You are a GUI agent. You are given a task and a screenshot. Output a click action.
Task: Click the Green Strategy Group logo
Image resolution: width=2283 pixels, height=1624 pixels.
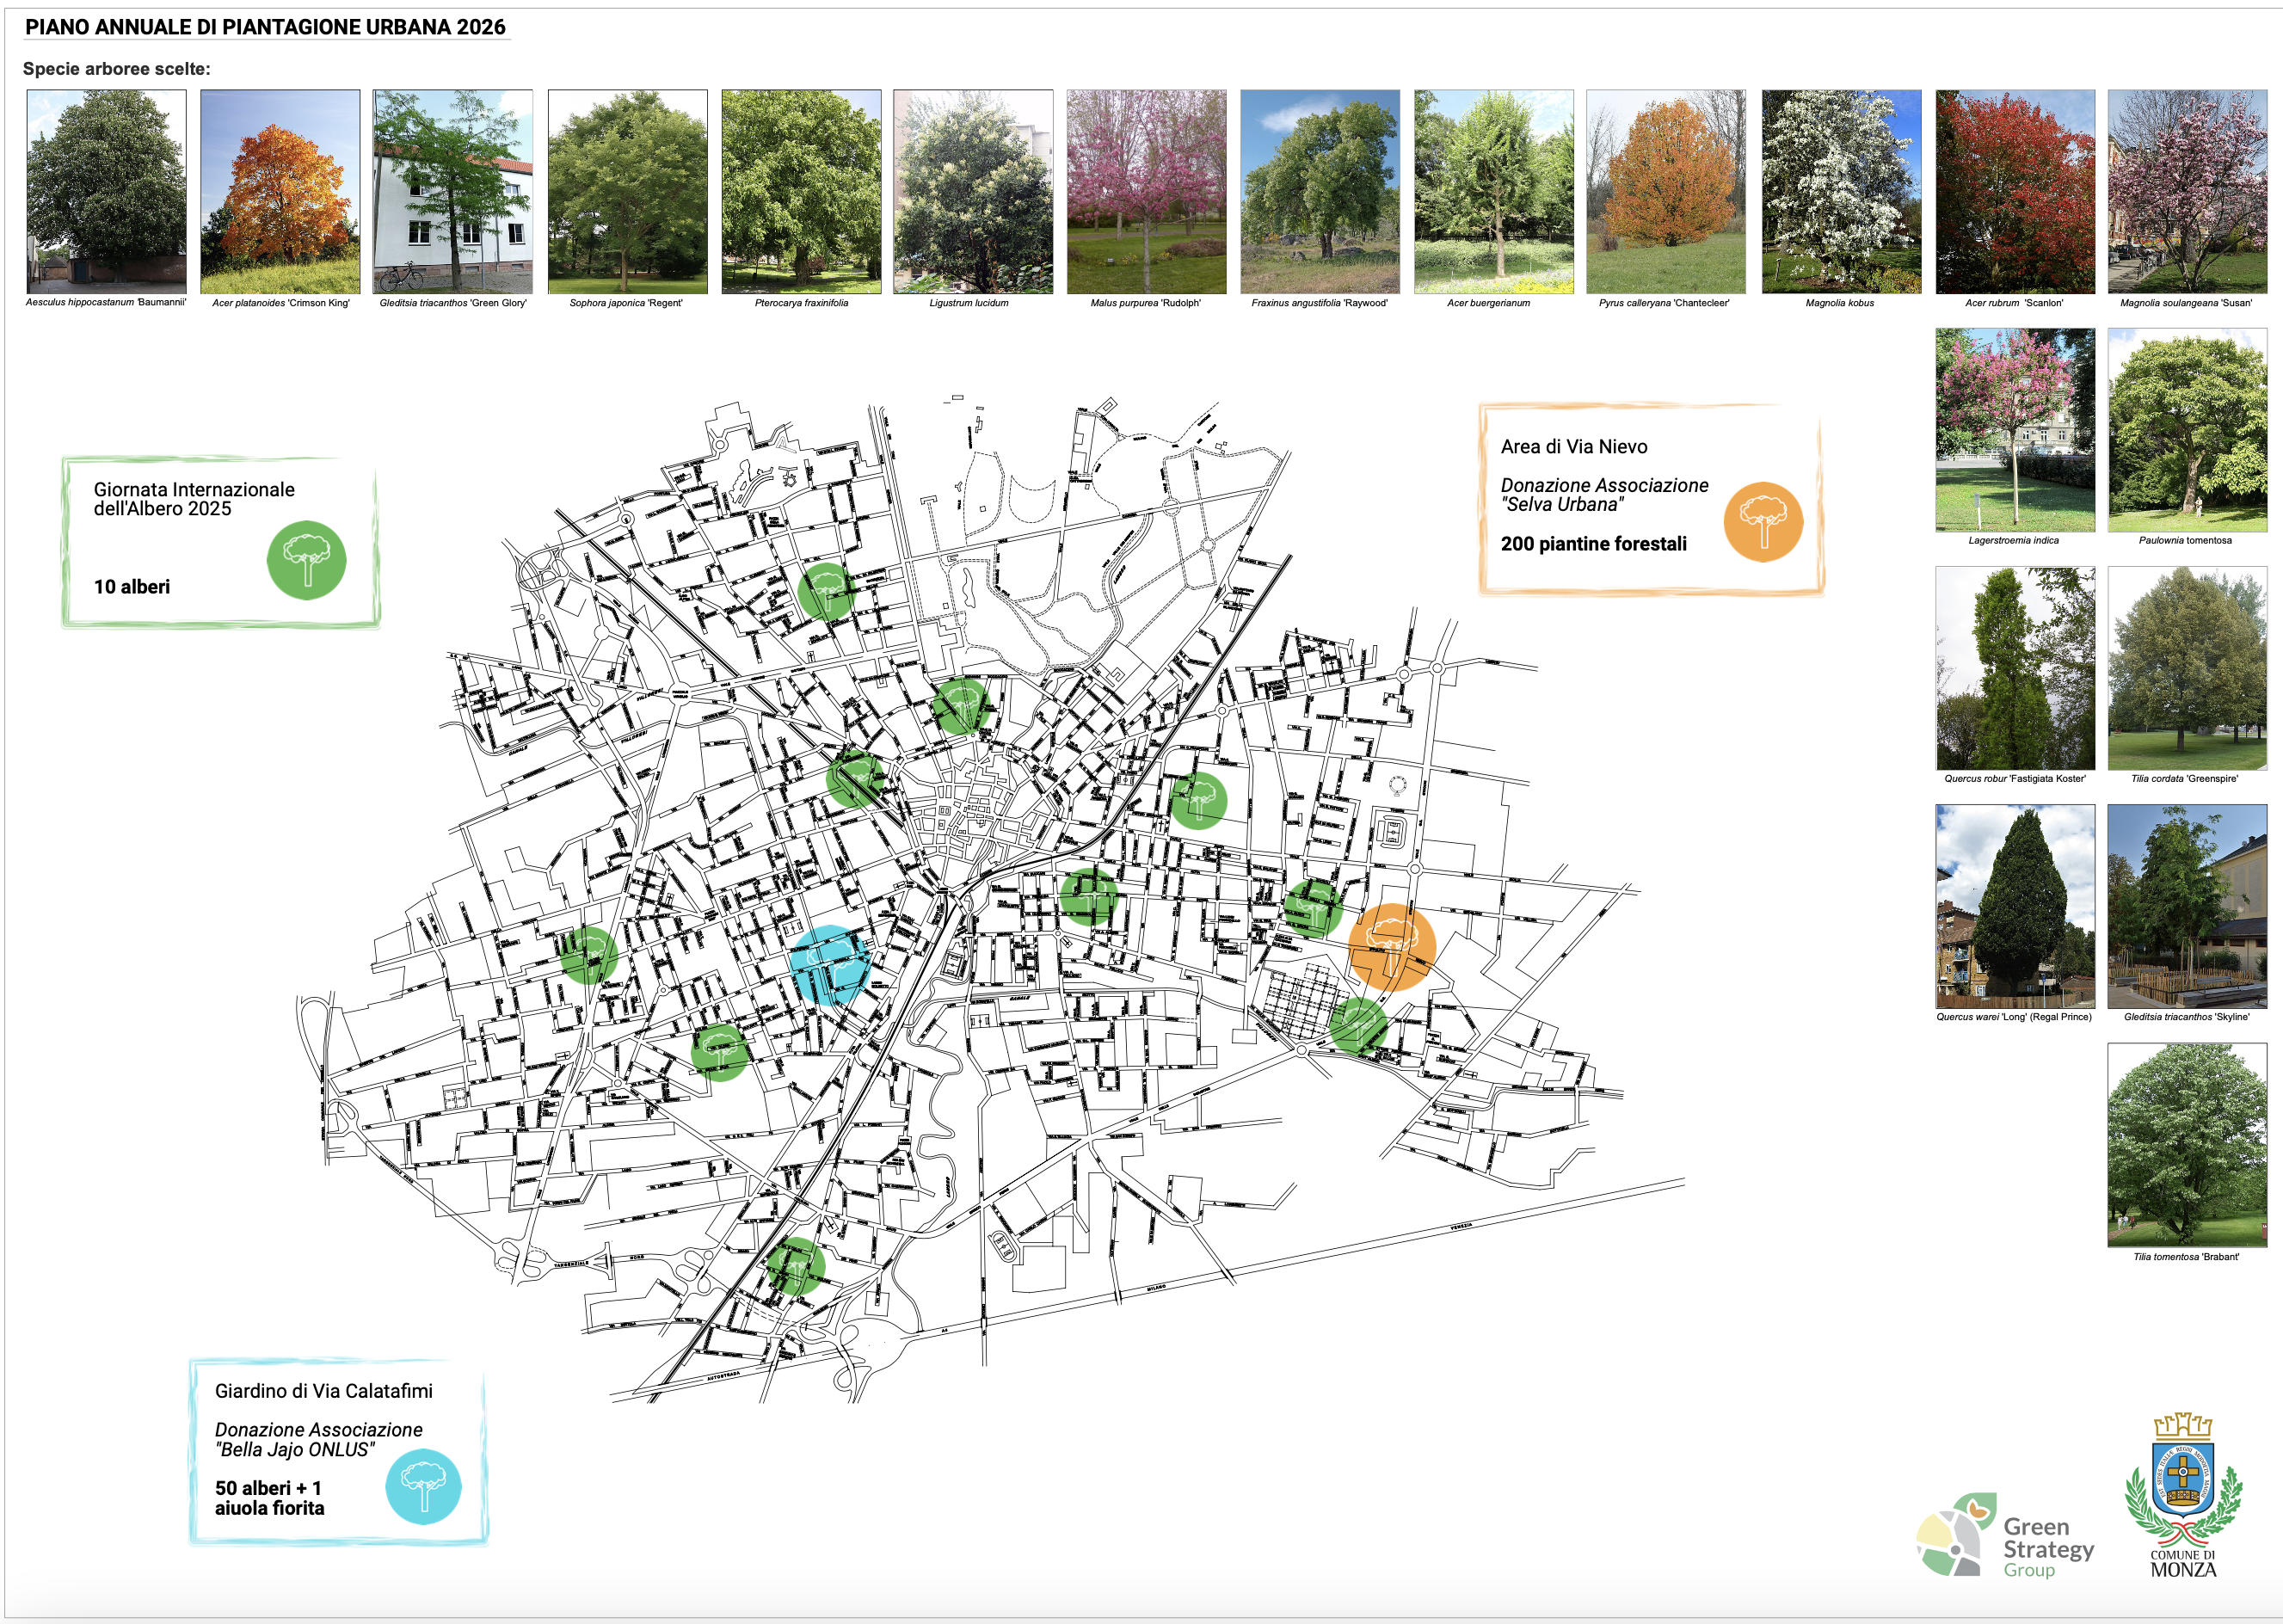click(x=2005, y=1537)
